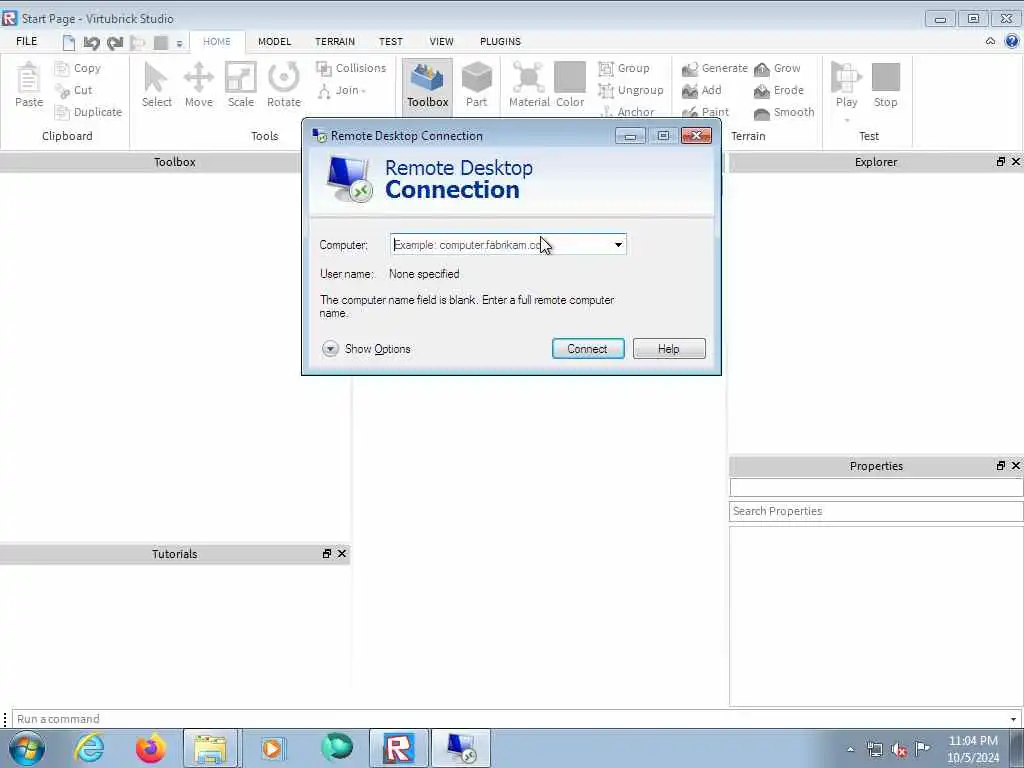The image size is (1024, 768).
Task: Open the Computer combo box dropdown arrow
Action: point(618,245)
